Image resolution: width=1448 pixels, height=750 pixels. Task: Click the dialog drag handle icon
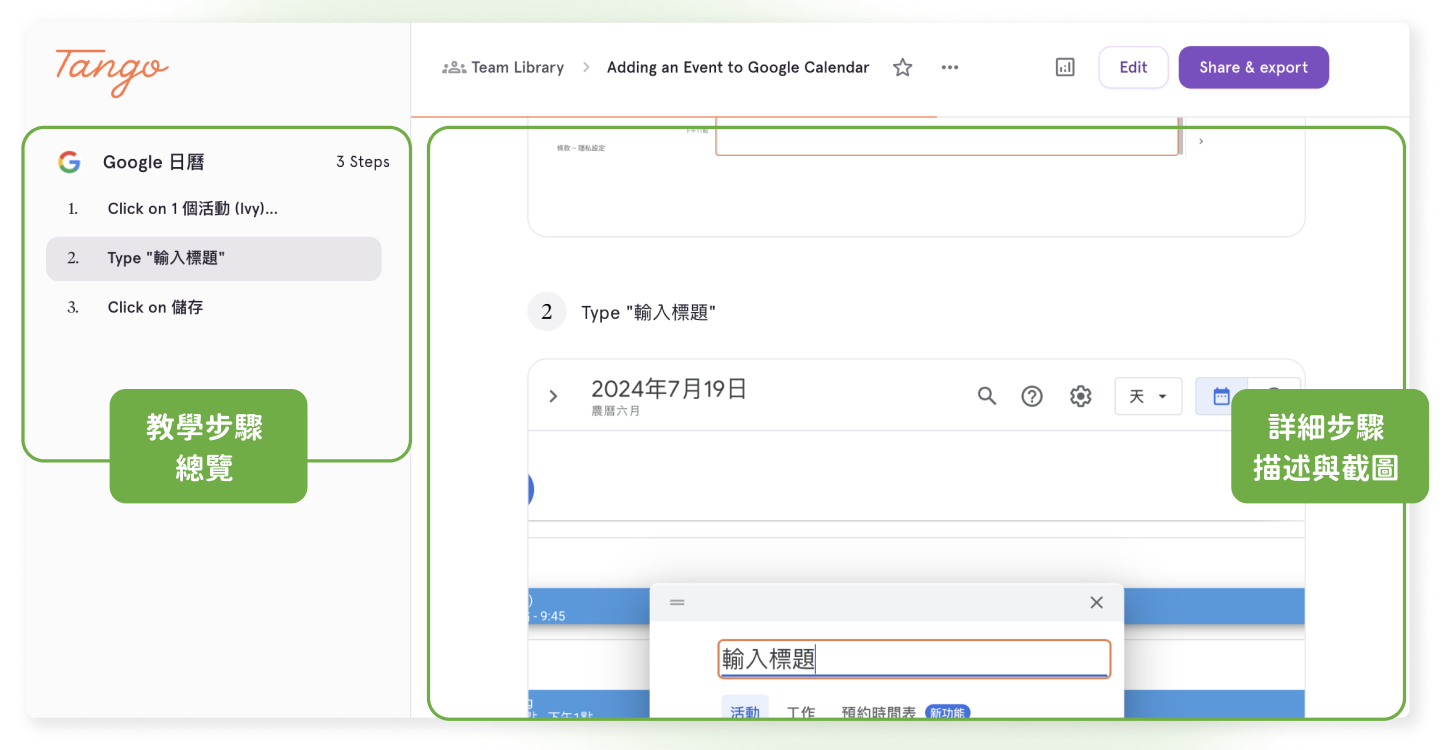click(677, 602)
